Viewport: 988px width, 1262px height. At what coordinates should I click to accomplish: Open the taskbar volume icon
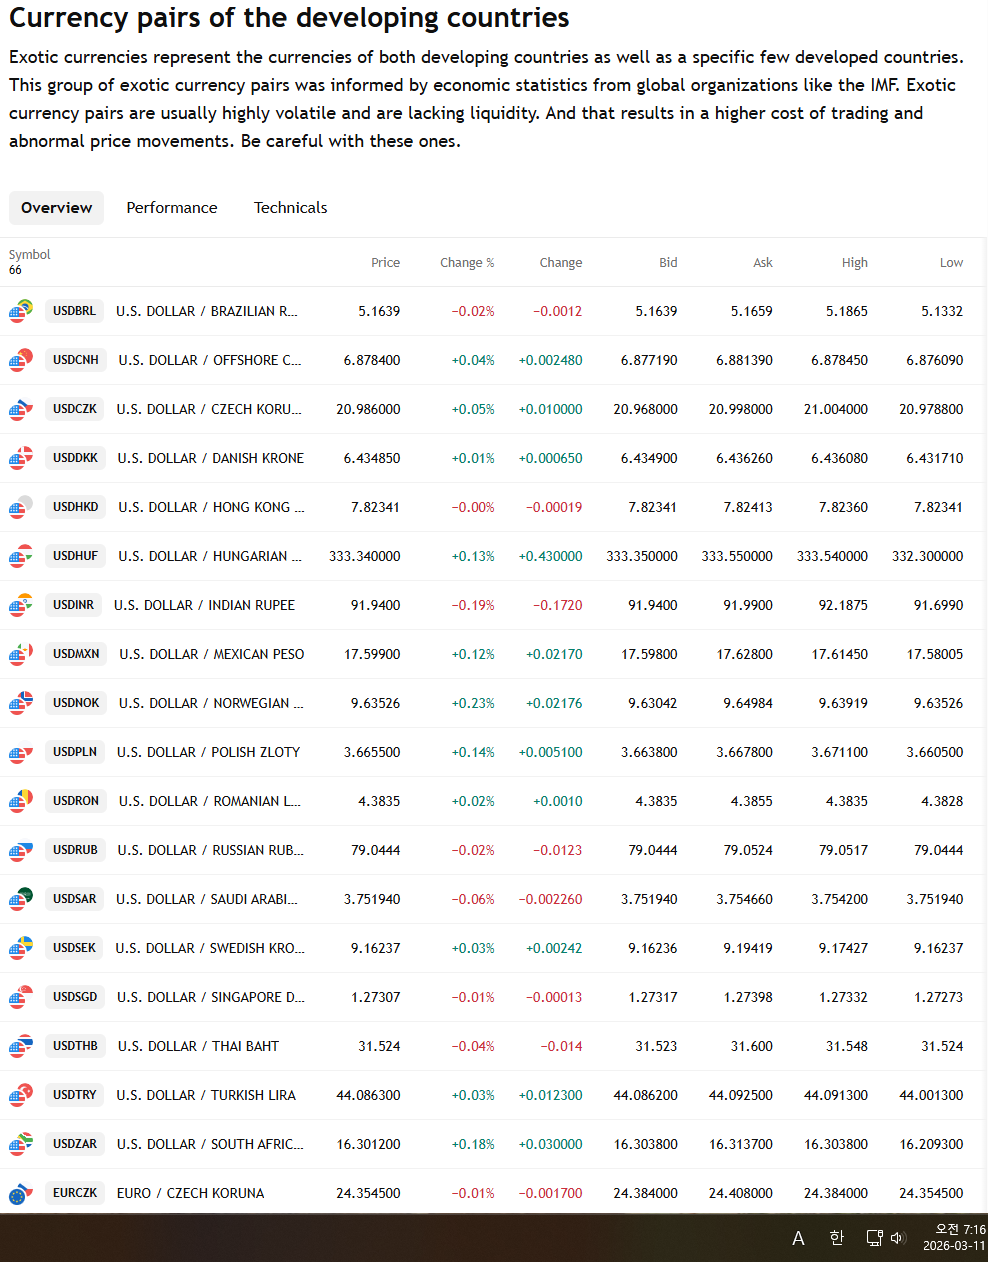pyautogui.click(x=897, y=1238)
